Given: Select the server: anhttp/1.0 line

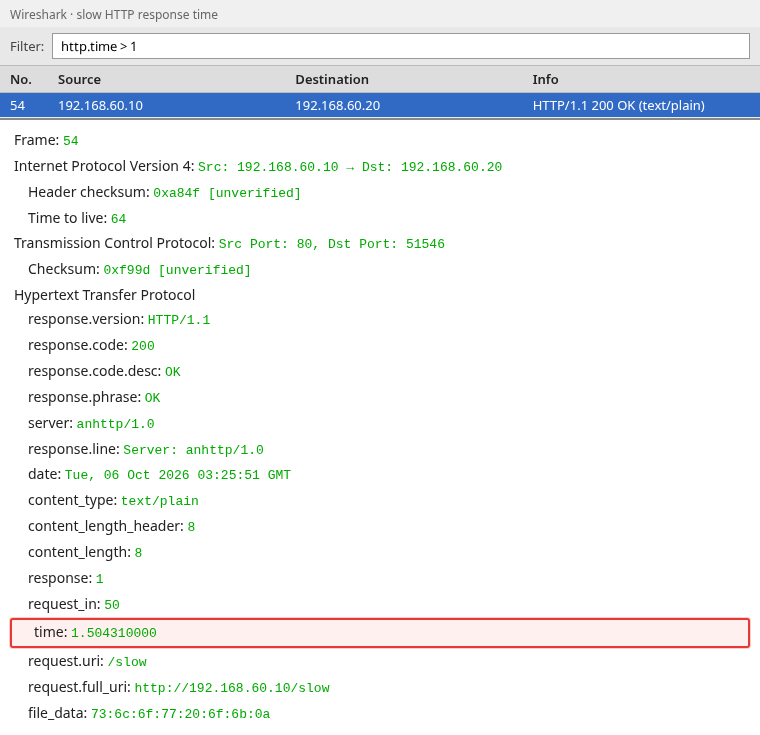Looking at the screenshot, I should 91,423.
